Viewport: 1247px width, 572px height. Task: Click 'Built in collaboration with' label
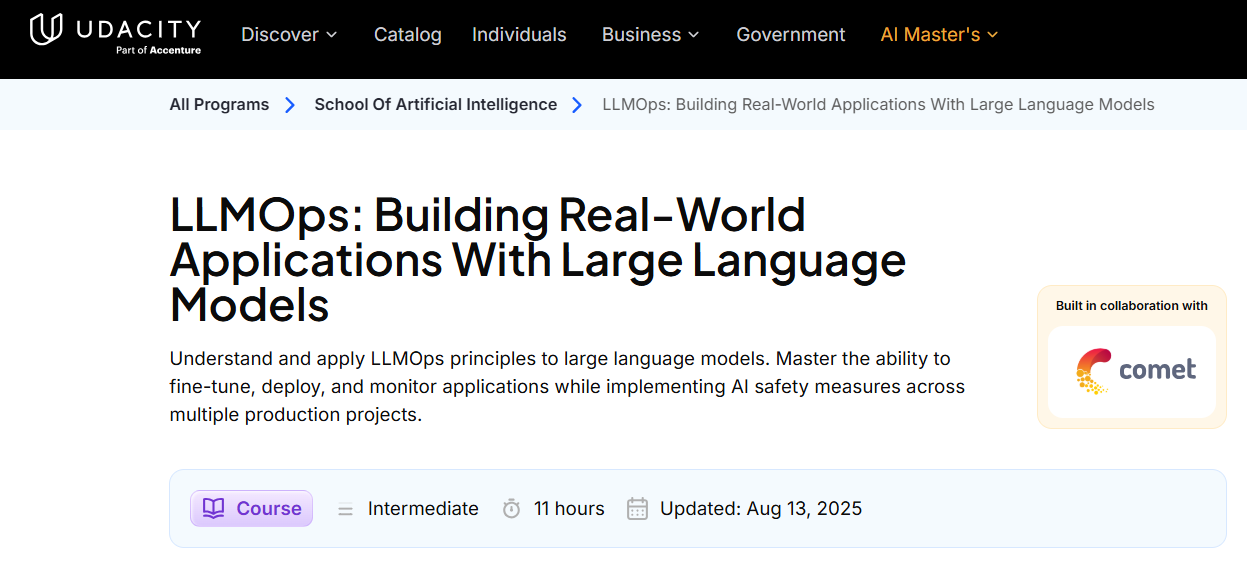(x=1132, y=306)
